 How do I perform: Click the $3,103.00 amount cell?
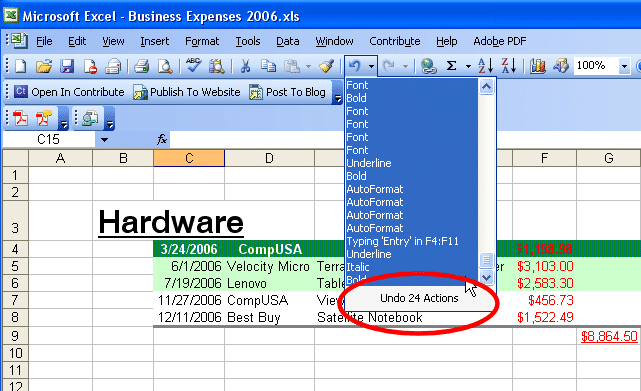pos(545,266)
